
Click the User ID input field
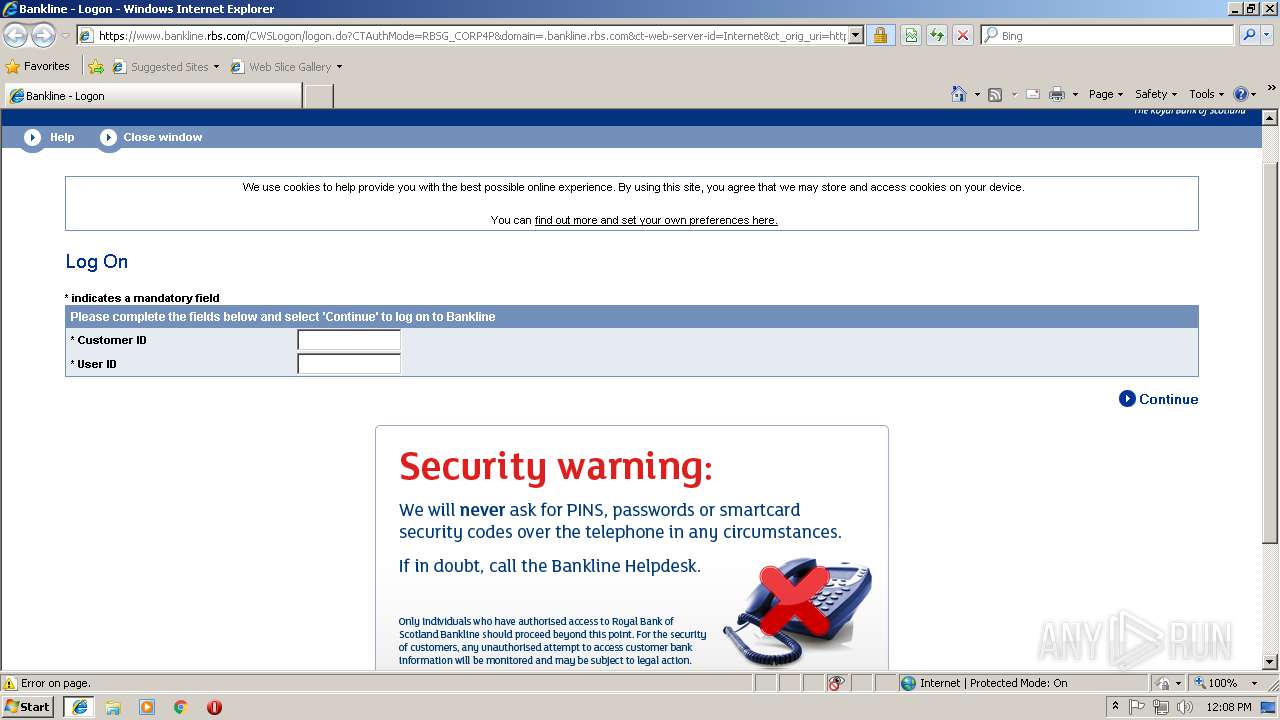tap(349, 364)
